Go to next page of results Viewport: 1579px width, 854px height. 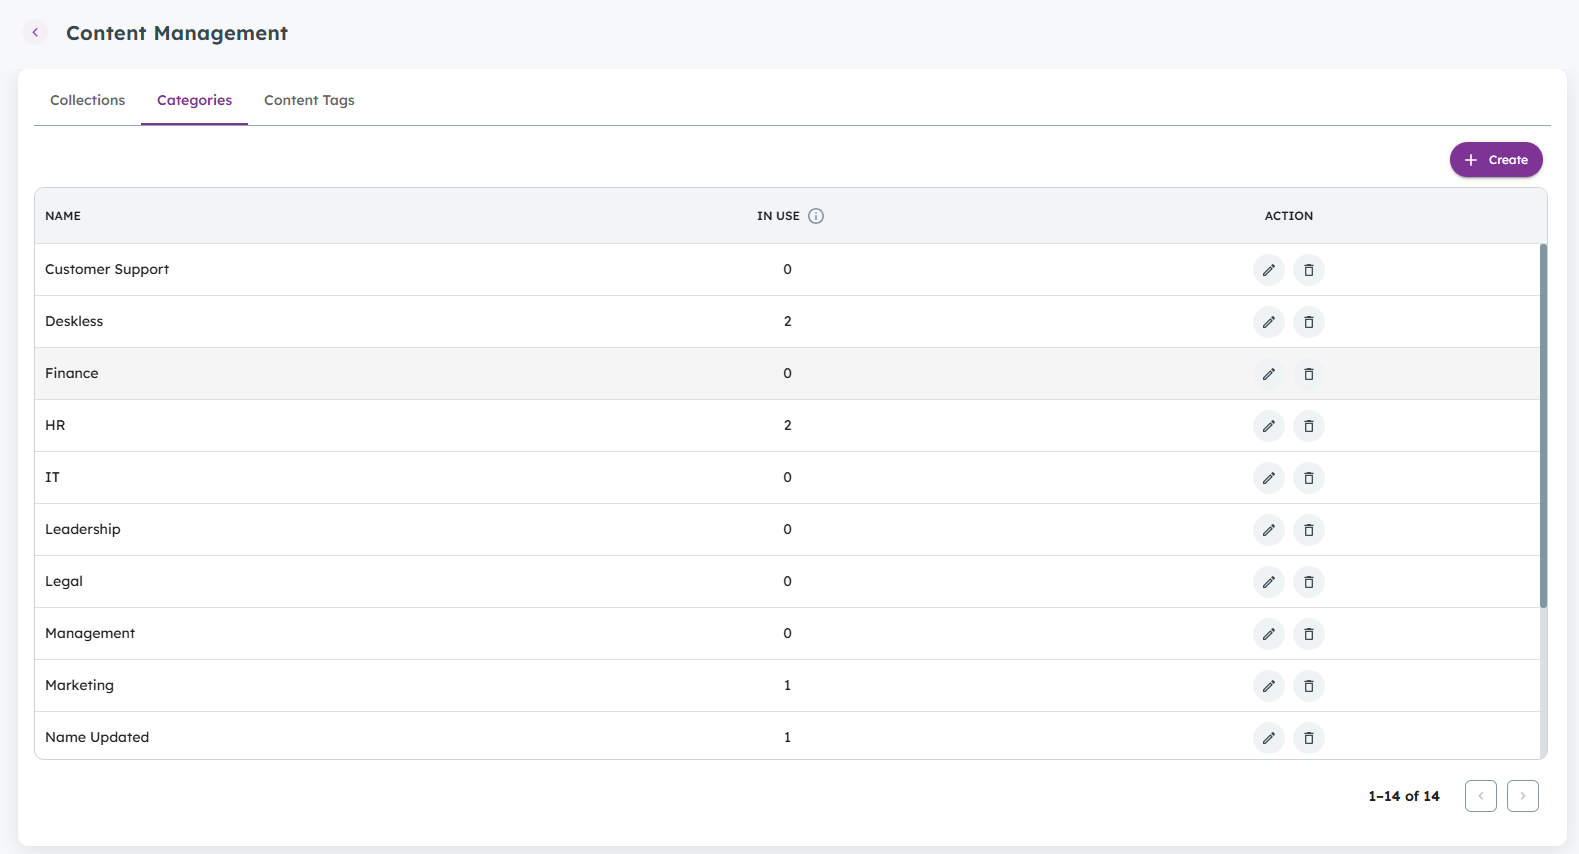point(1523,796)
